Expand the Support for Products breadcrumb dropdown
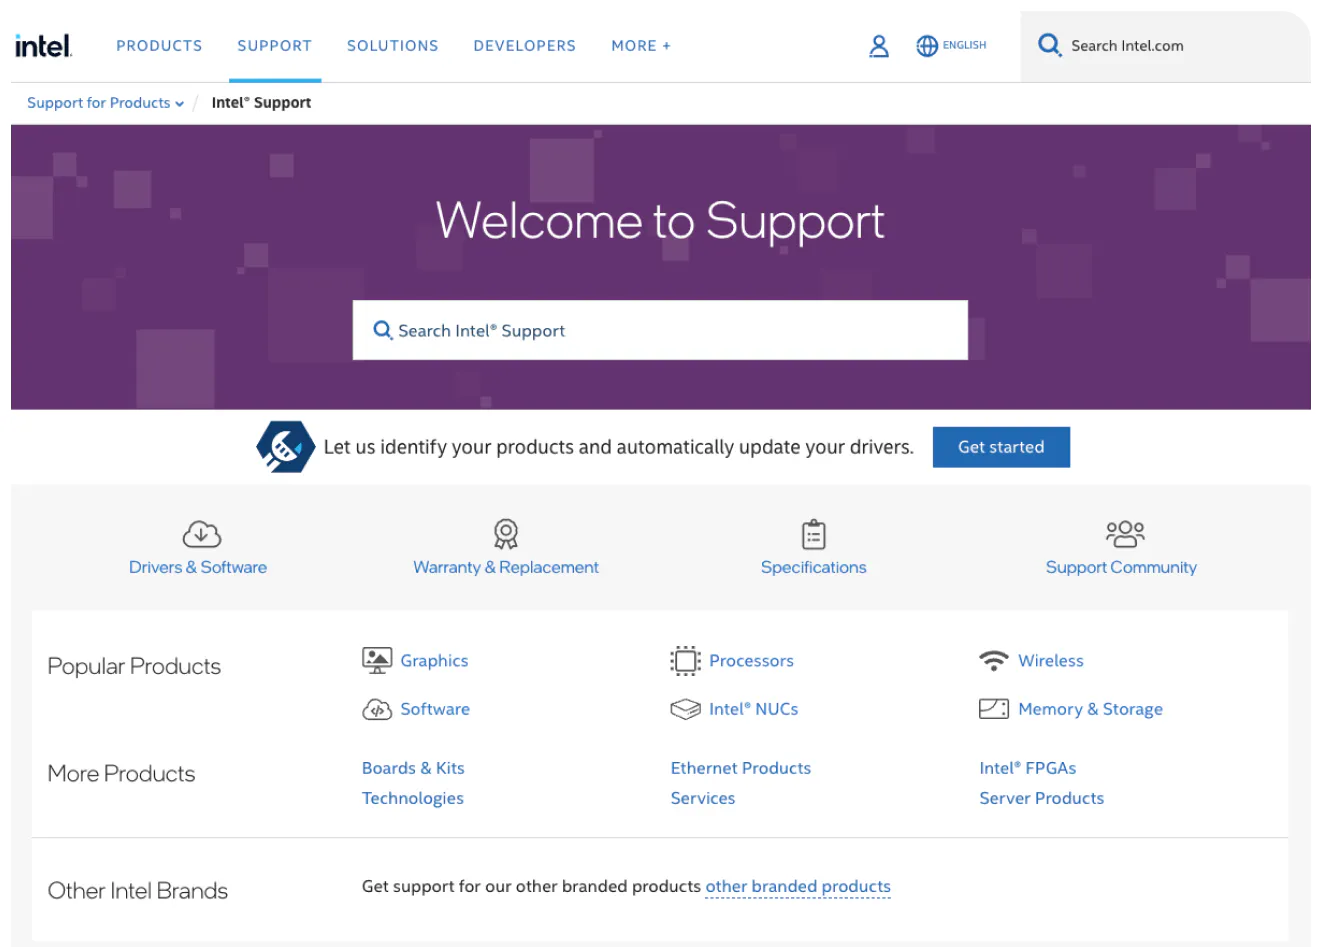The width and height of the screenshot is (1322, 947). coord(105,103)
